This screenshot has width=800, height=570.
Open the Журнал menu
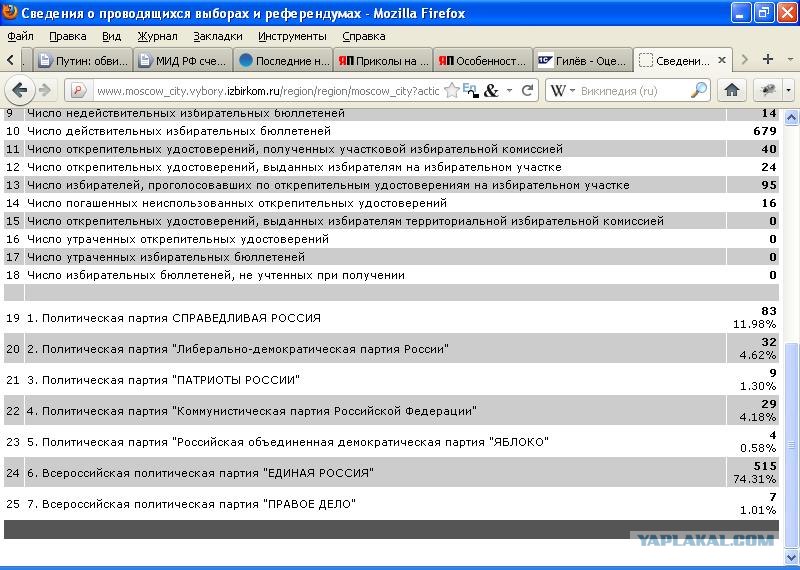157,36
